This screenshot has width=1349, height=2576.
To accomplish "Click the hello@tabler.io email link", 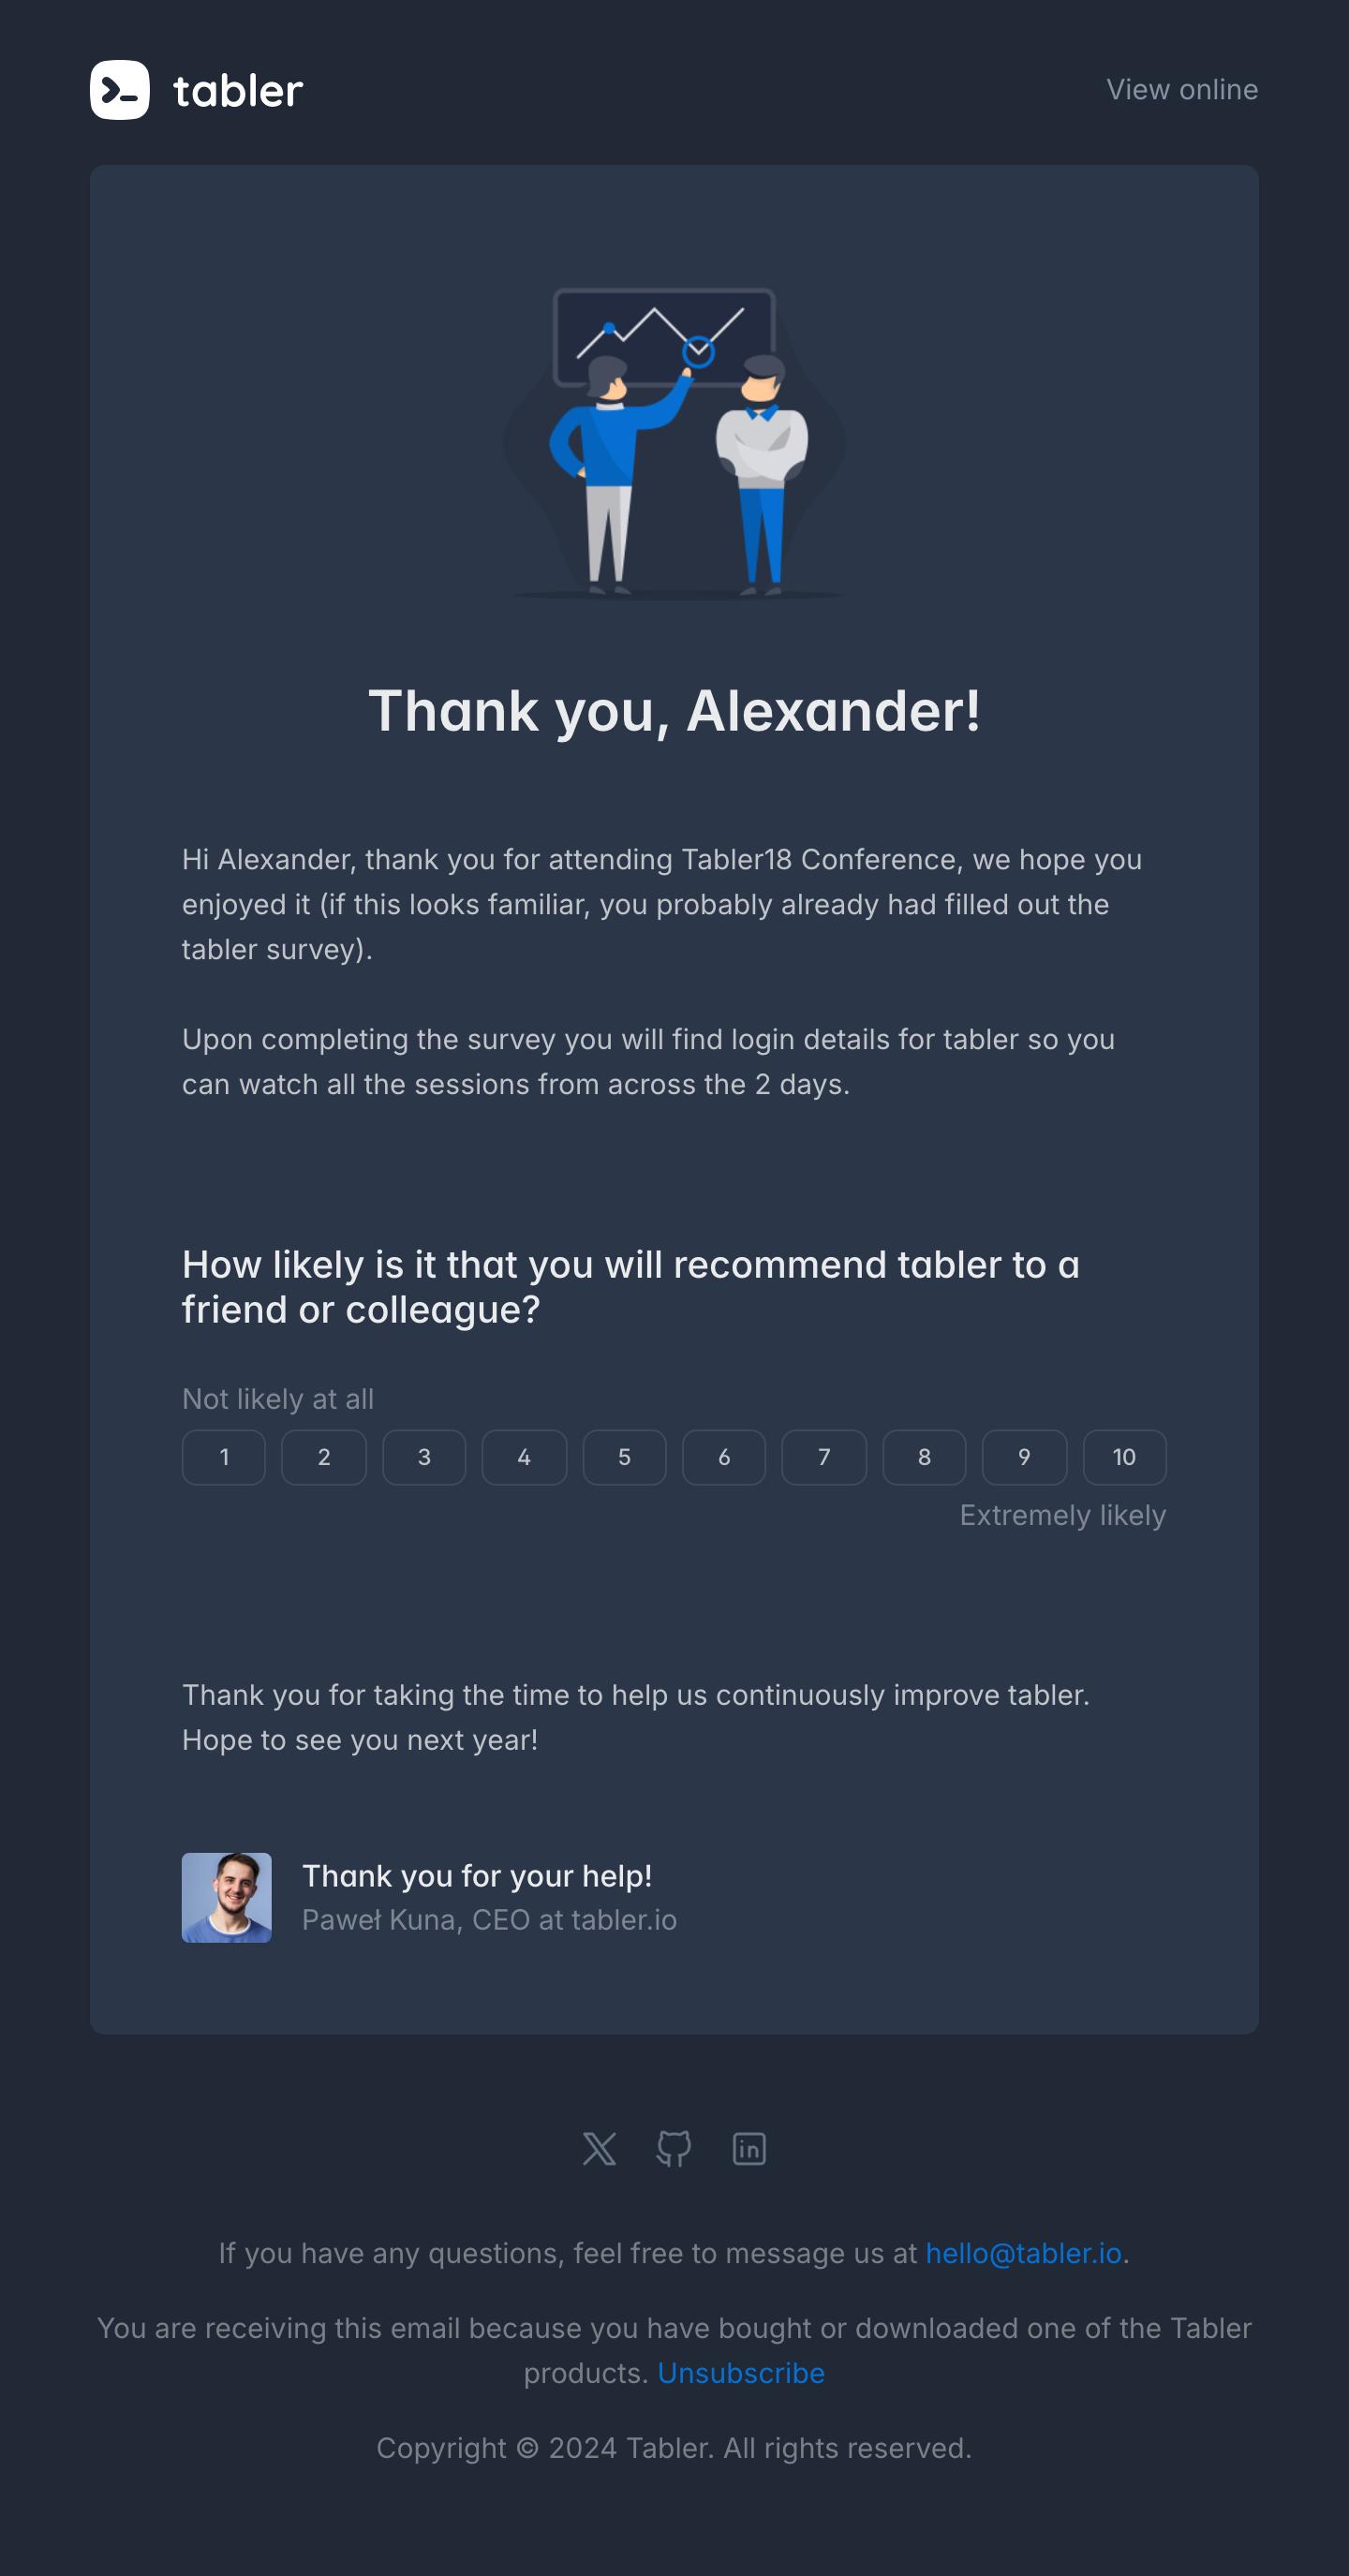I will tap(1023, 2253).
